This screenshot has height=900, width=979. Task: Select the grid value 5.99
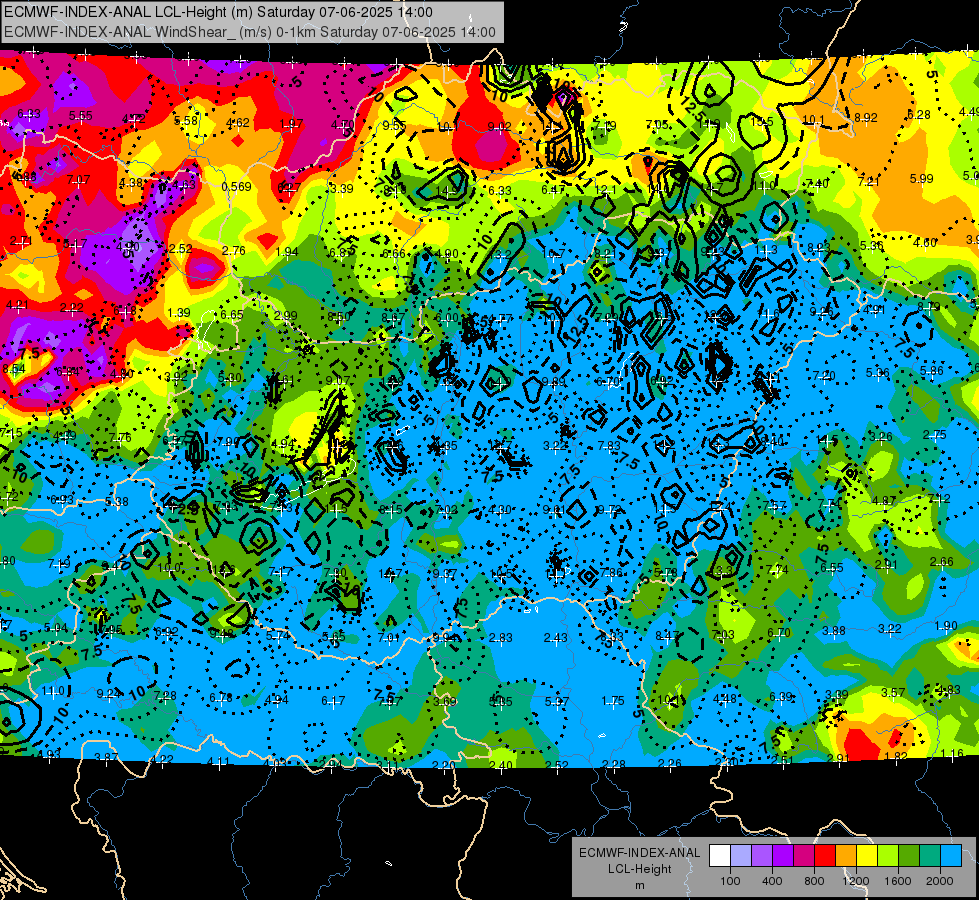point(922,179)
